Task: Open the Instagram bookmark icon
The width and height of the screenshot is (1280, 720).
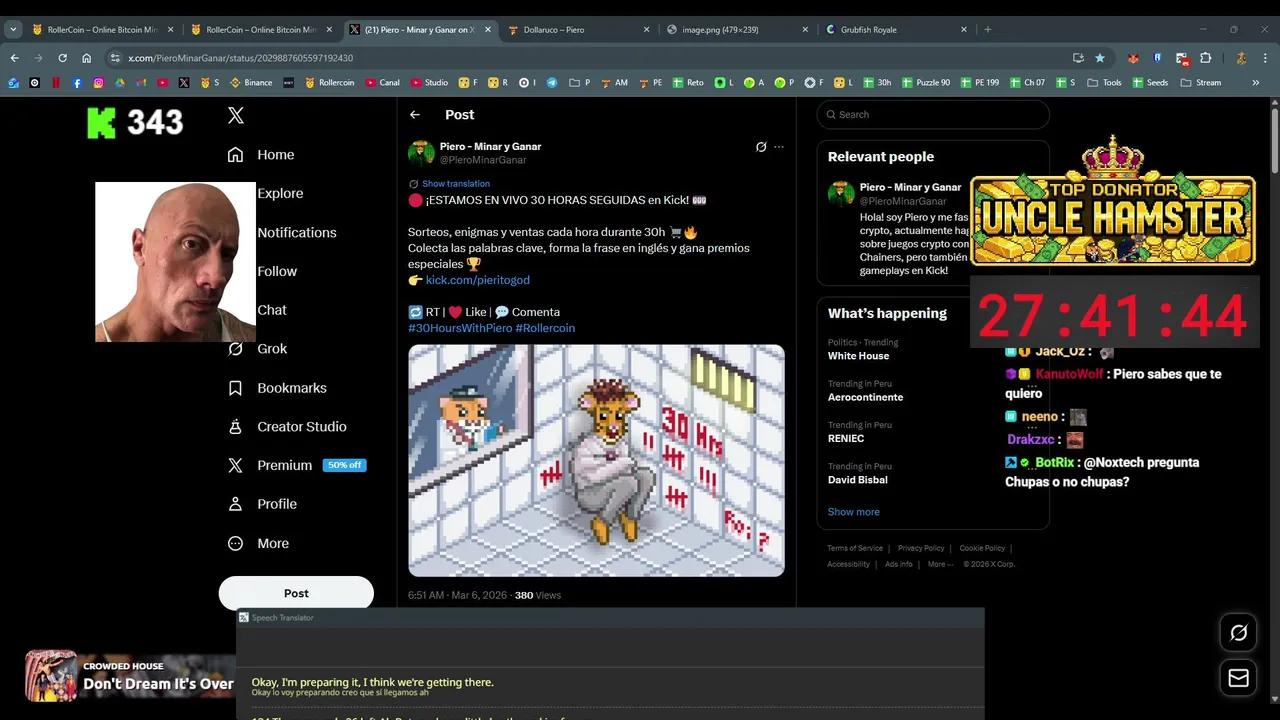Action: point(98,83)
